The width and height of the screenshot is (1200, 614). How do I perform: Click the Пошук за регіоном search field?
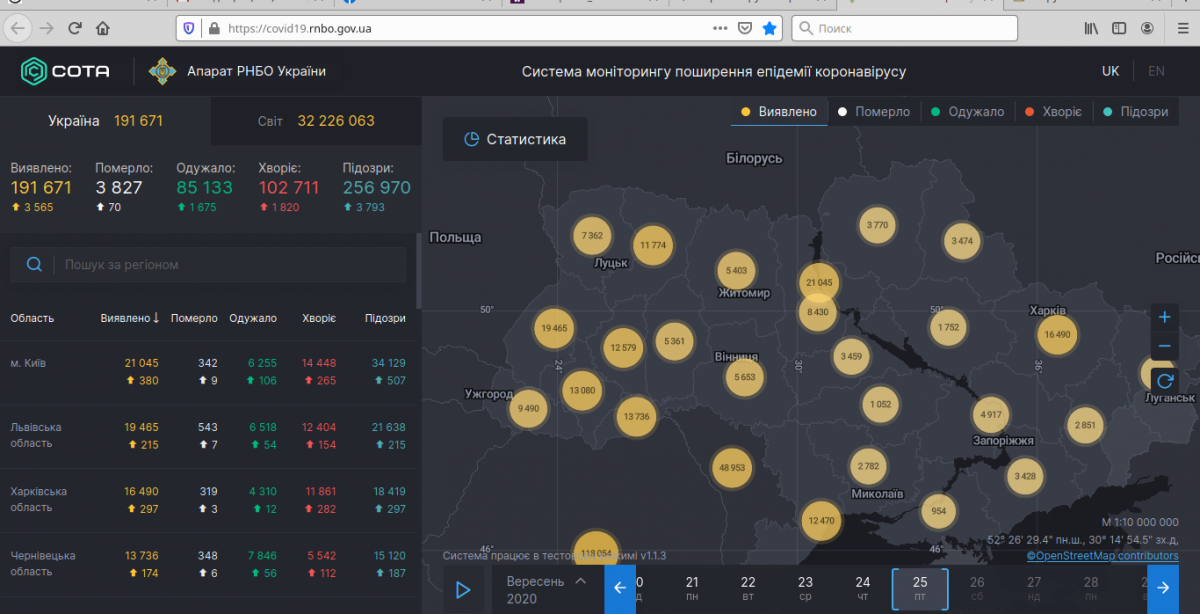click(x=208, y=265)
